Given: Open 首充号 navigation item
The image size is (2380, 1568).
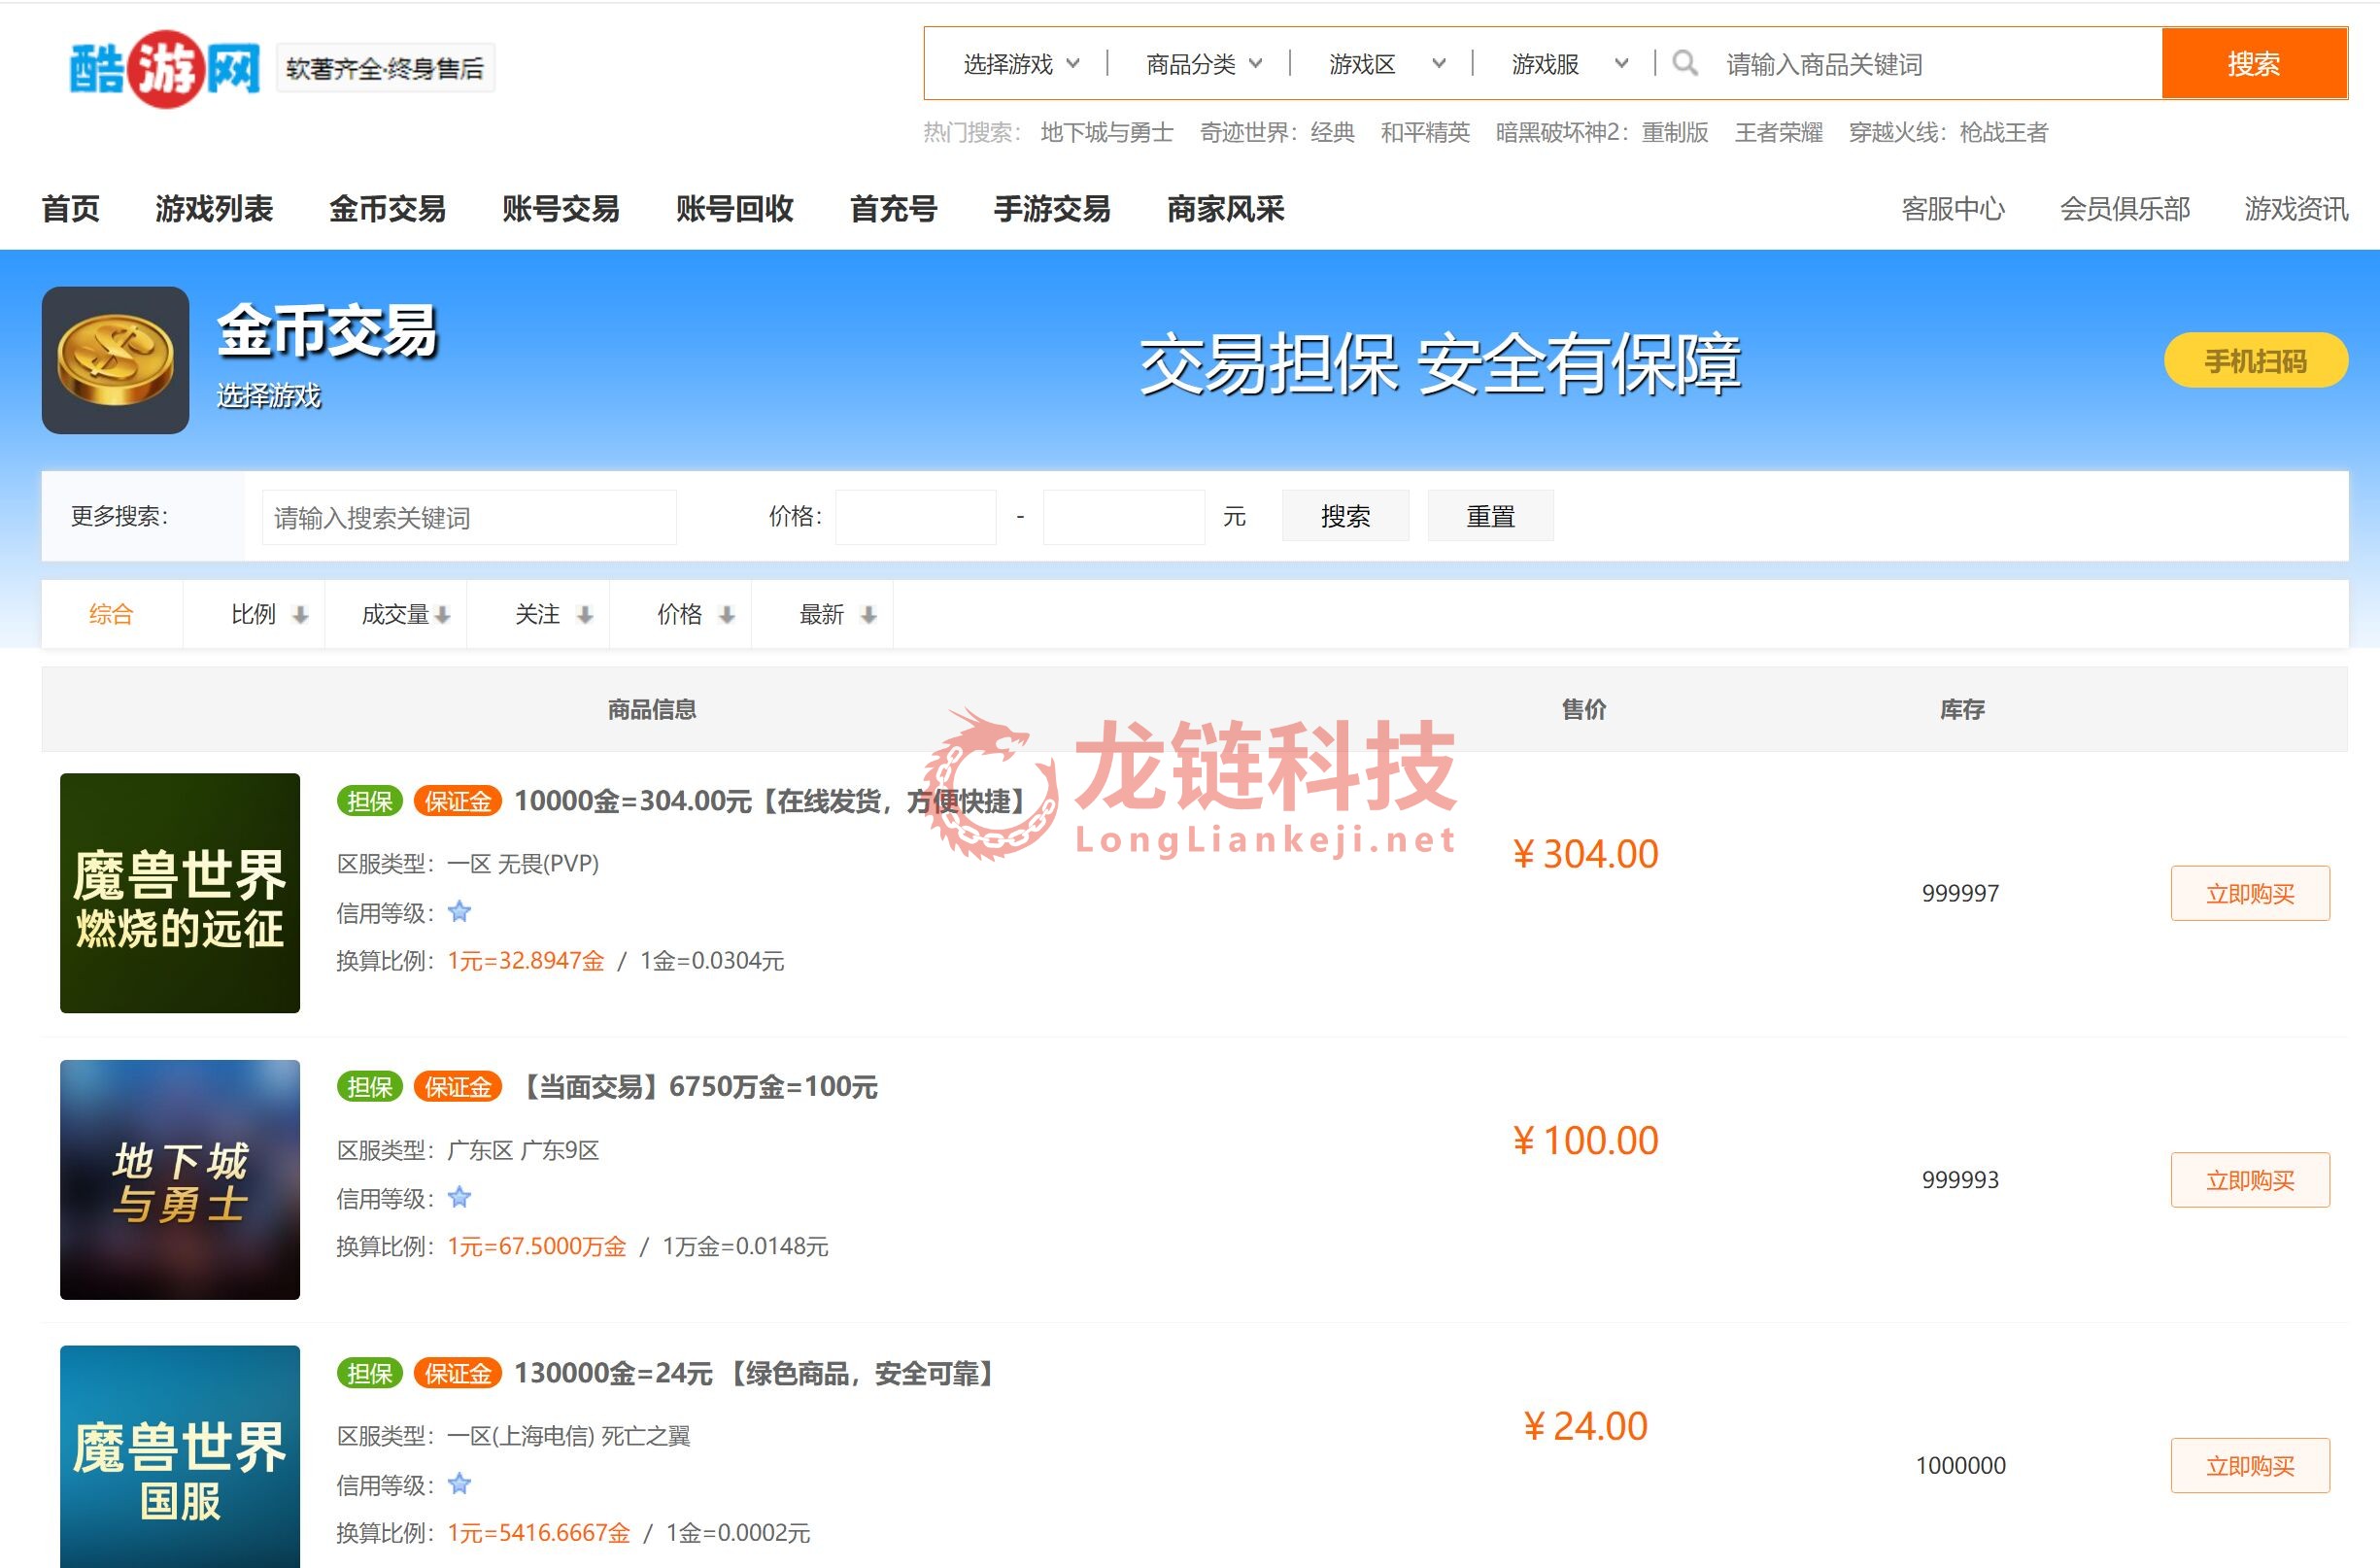Looking at the screenshot, I should tap(894, 209).
